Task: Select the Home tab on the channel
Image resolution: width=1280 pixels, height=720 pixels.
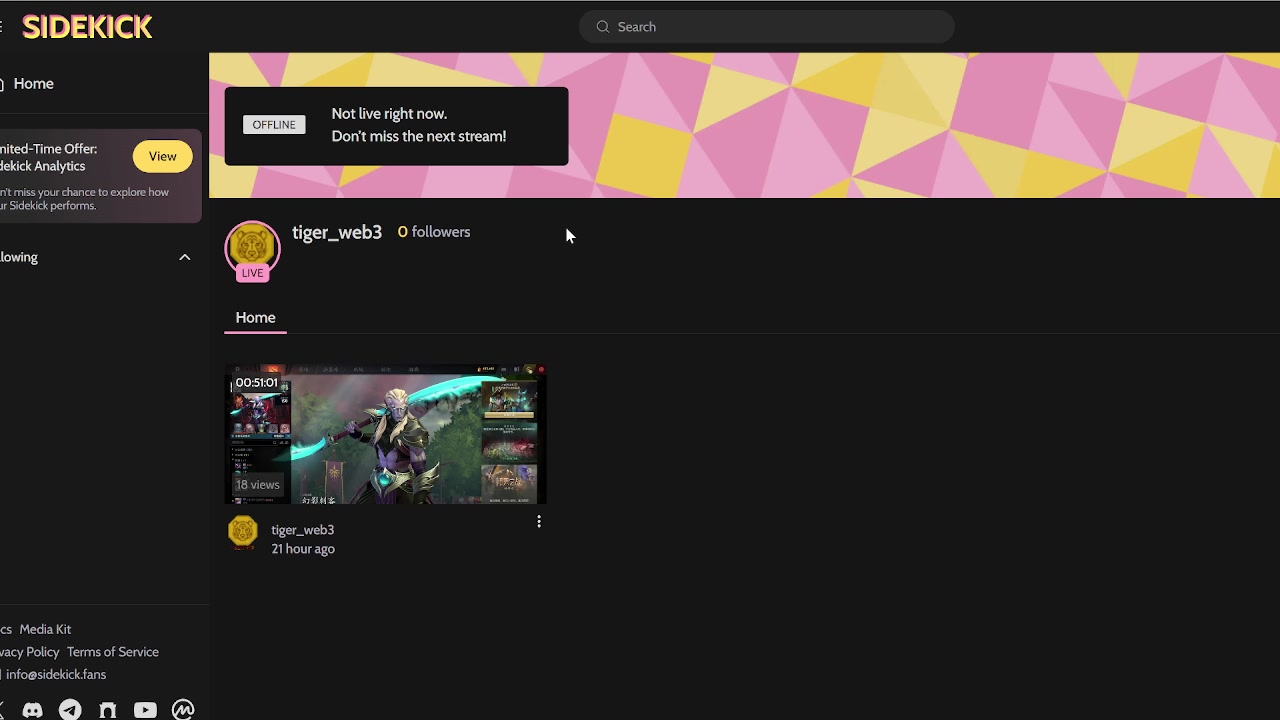Action: [255, 317]
